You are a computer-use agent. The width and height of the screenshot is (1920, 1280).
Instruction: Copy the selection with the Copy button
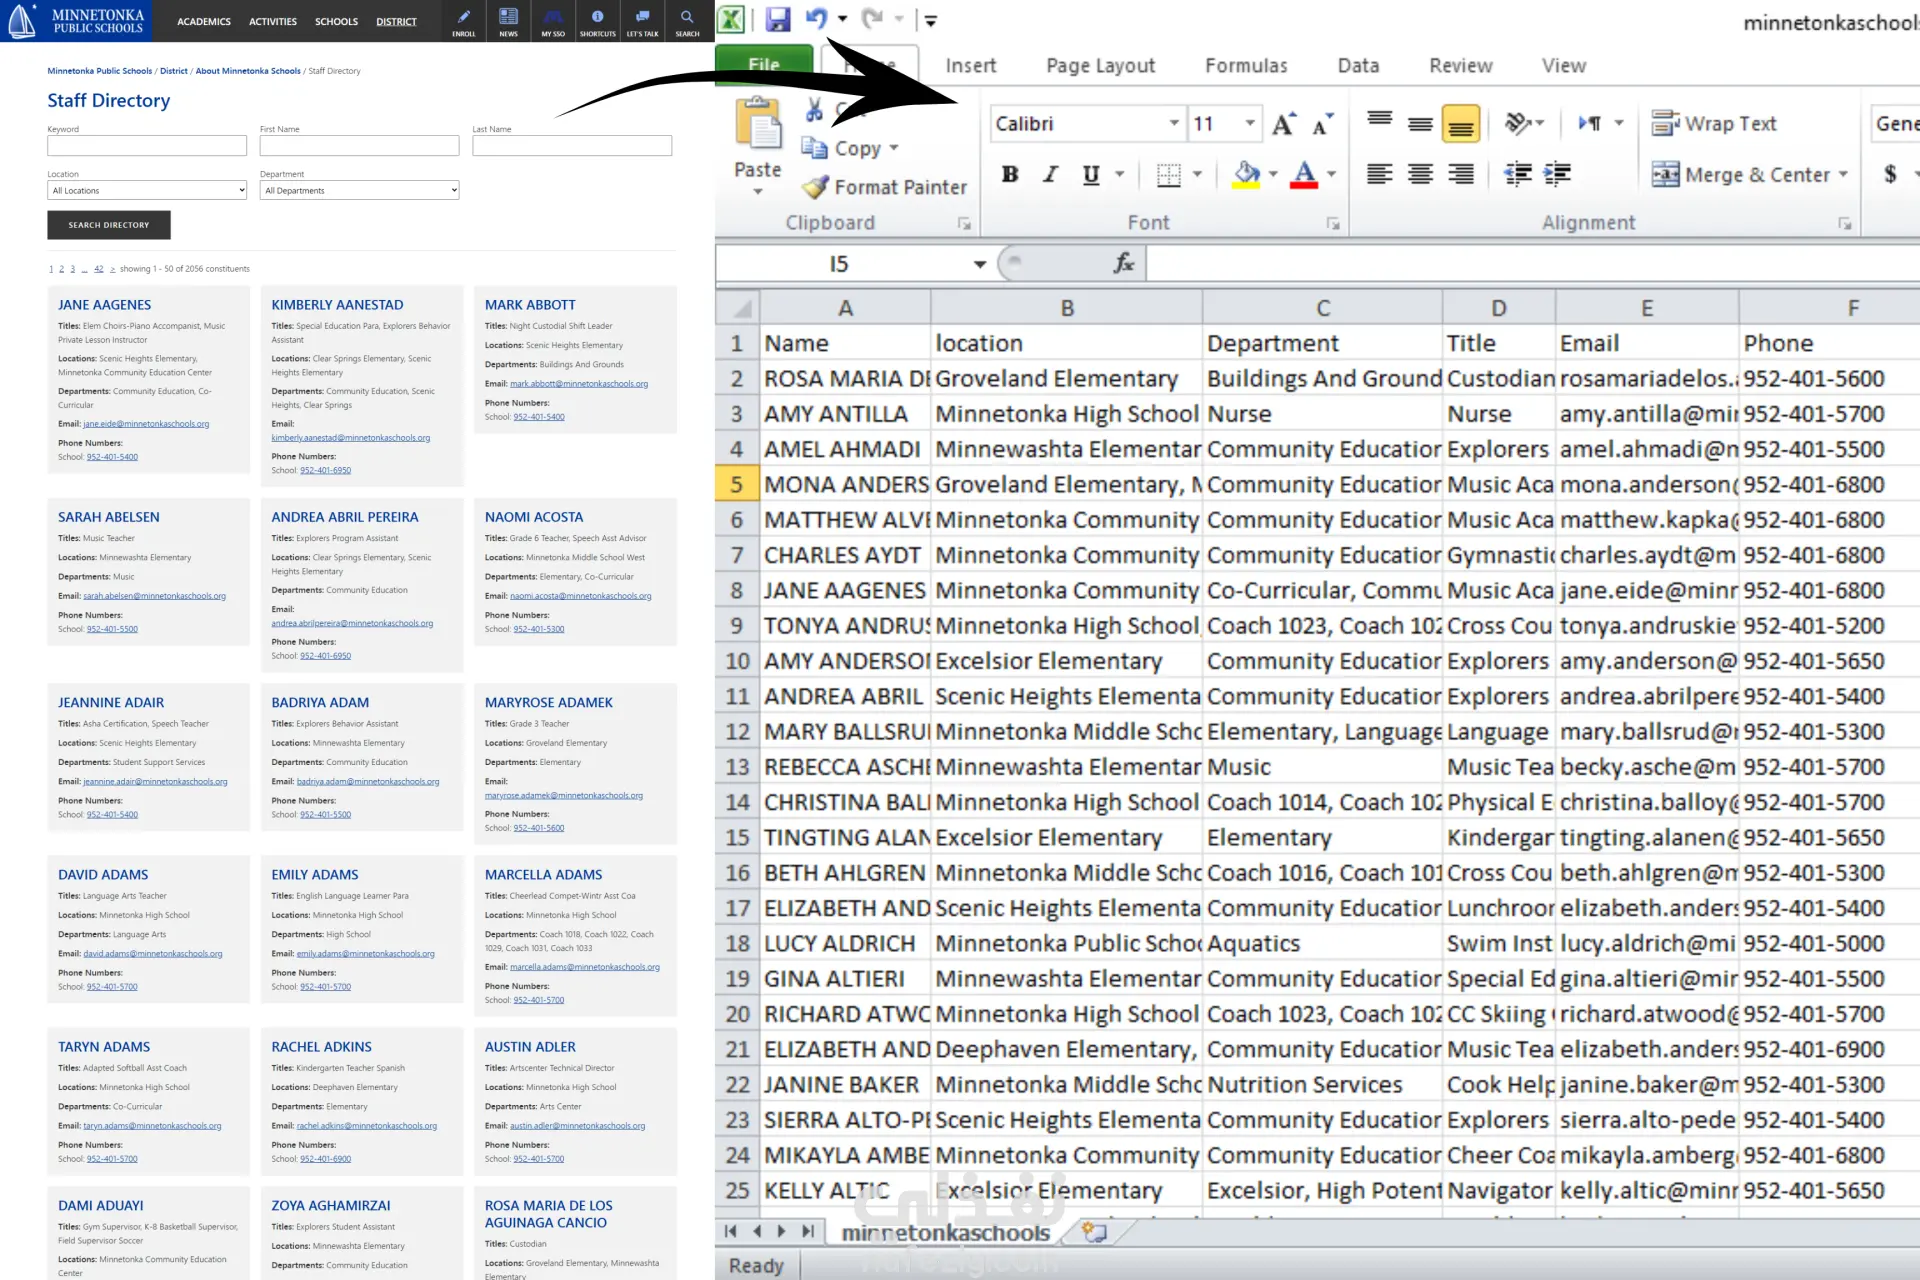(842, 149)
